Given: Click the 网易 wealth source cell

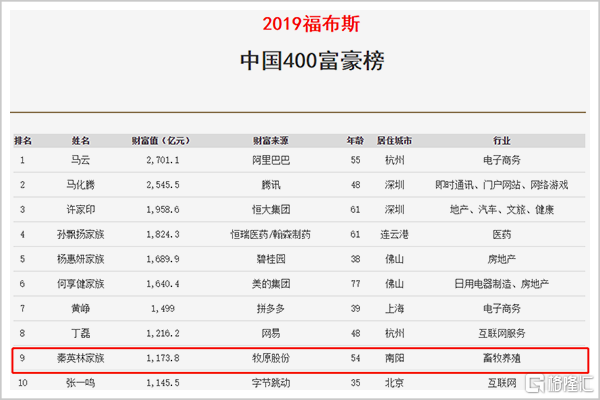Looking at the screenshot, I should [x=271, y=333].
